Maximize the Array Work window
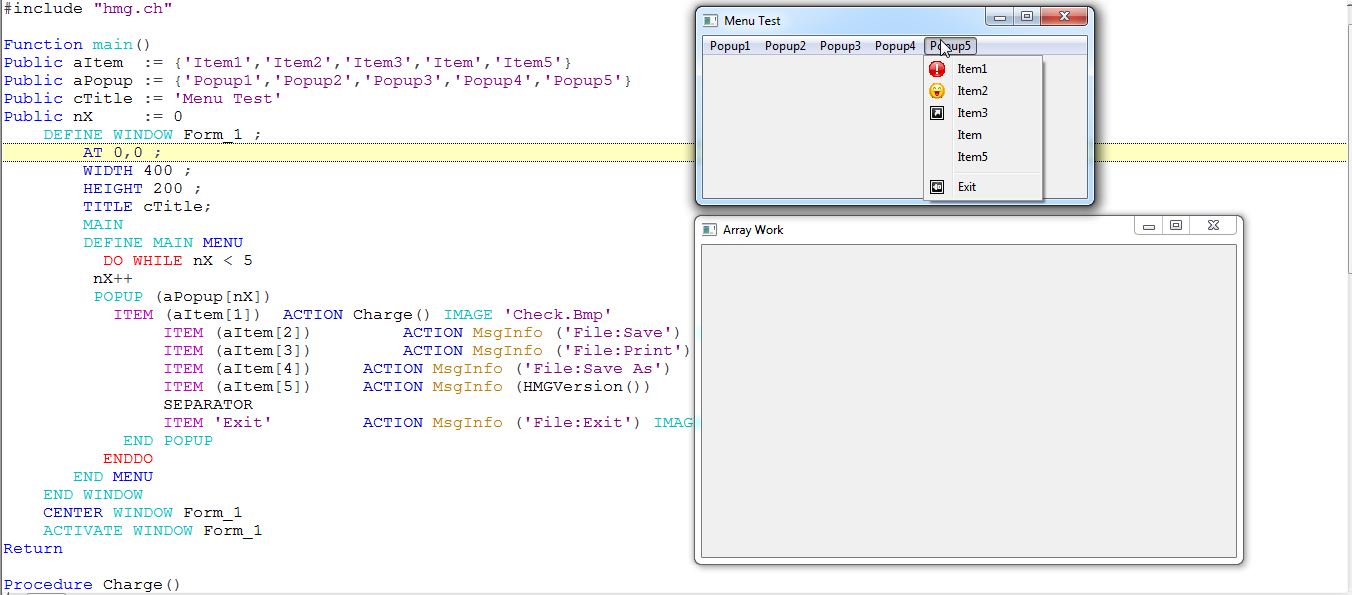This screenshot has height=595, width=1352. point(1176,226)
